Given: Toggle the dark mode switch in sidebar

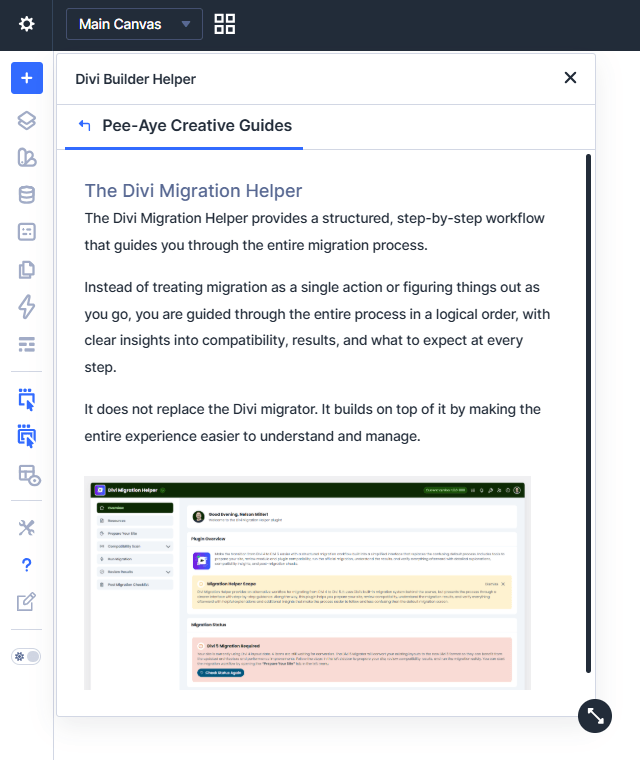Looking at the screenshot, I should coord(27,656).
